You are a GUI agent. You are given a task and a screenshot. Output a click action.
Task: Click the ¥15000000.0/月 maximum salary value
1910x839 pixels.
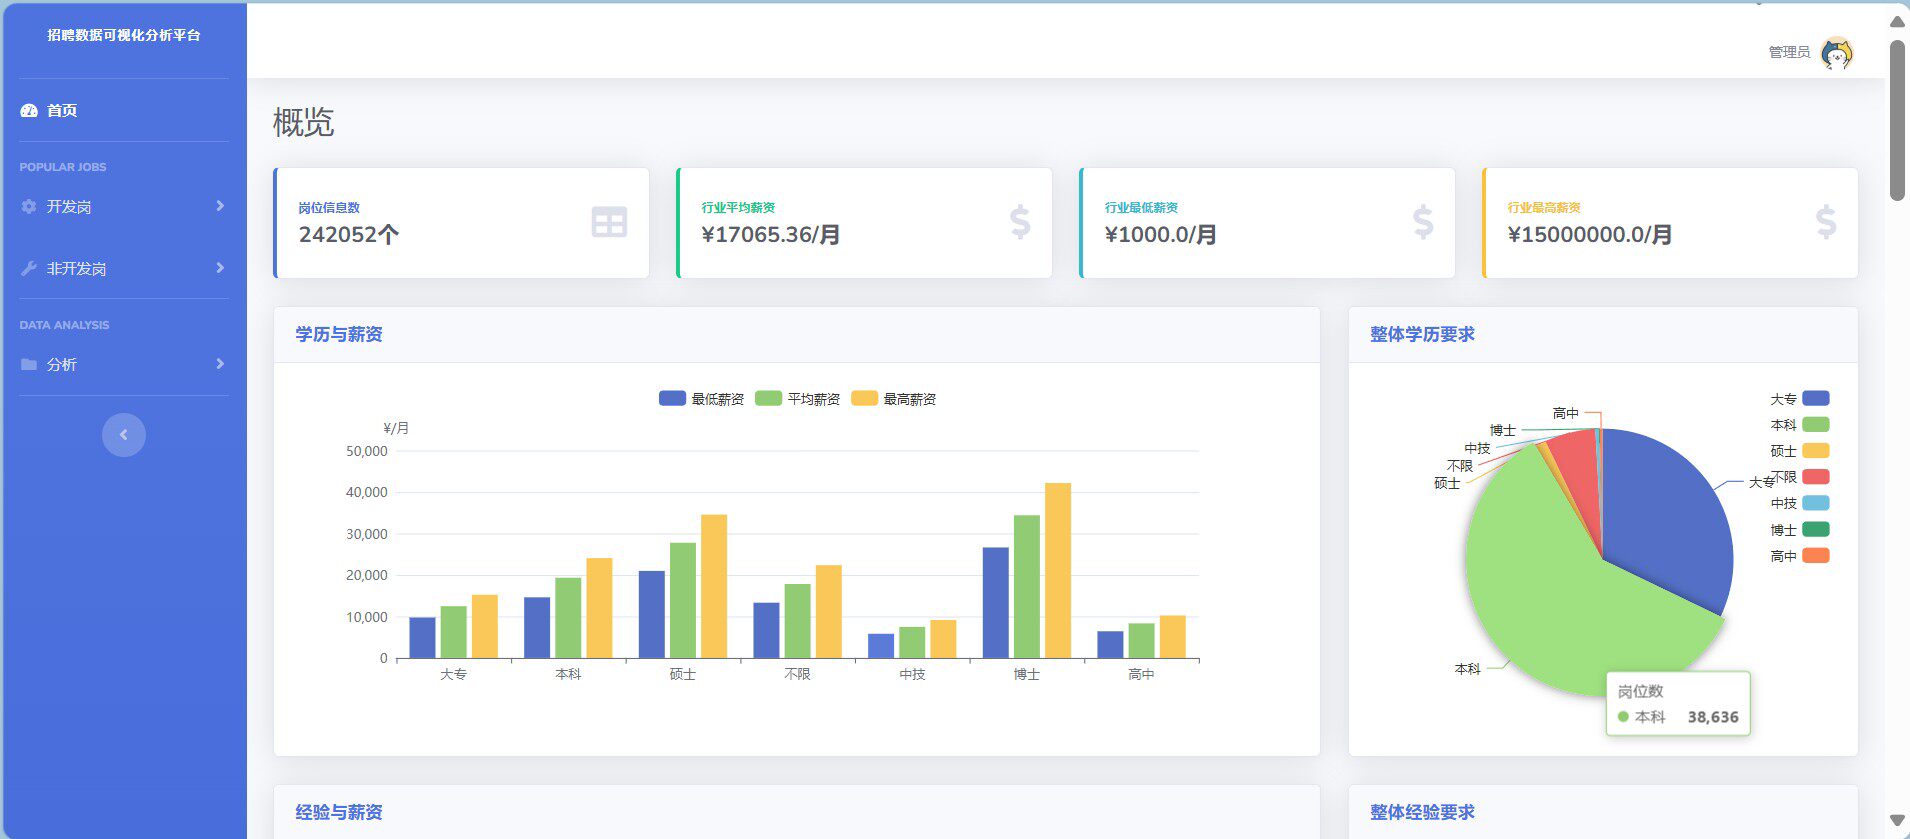click(1590, 235)
